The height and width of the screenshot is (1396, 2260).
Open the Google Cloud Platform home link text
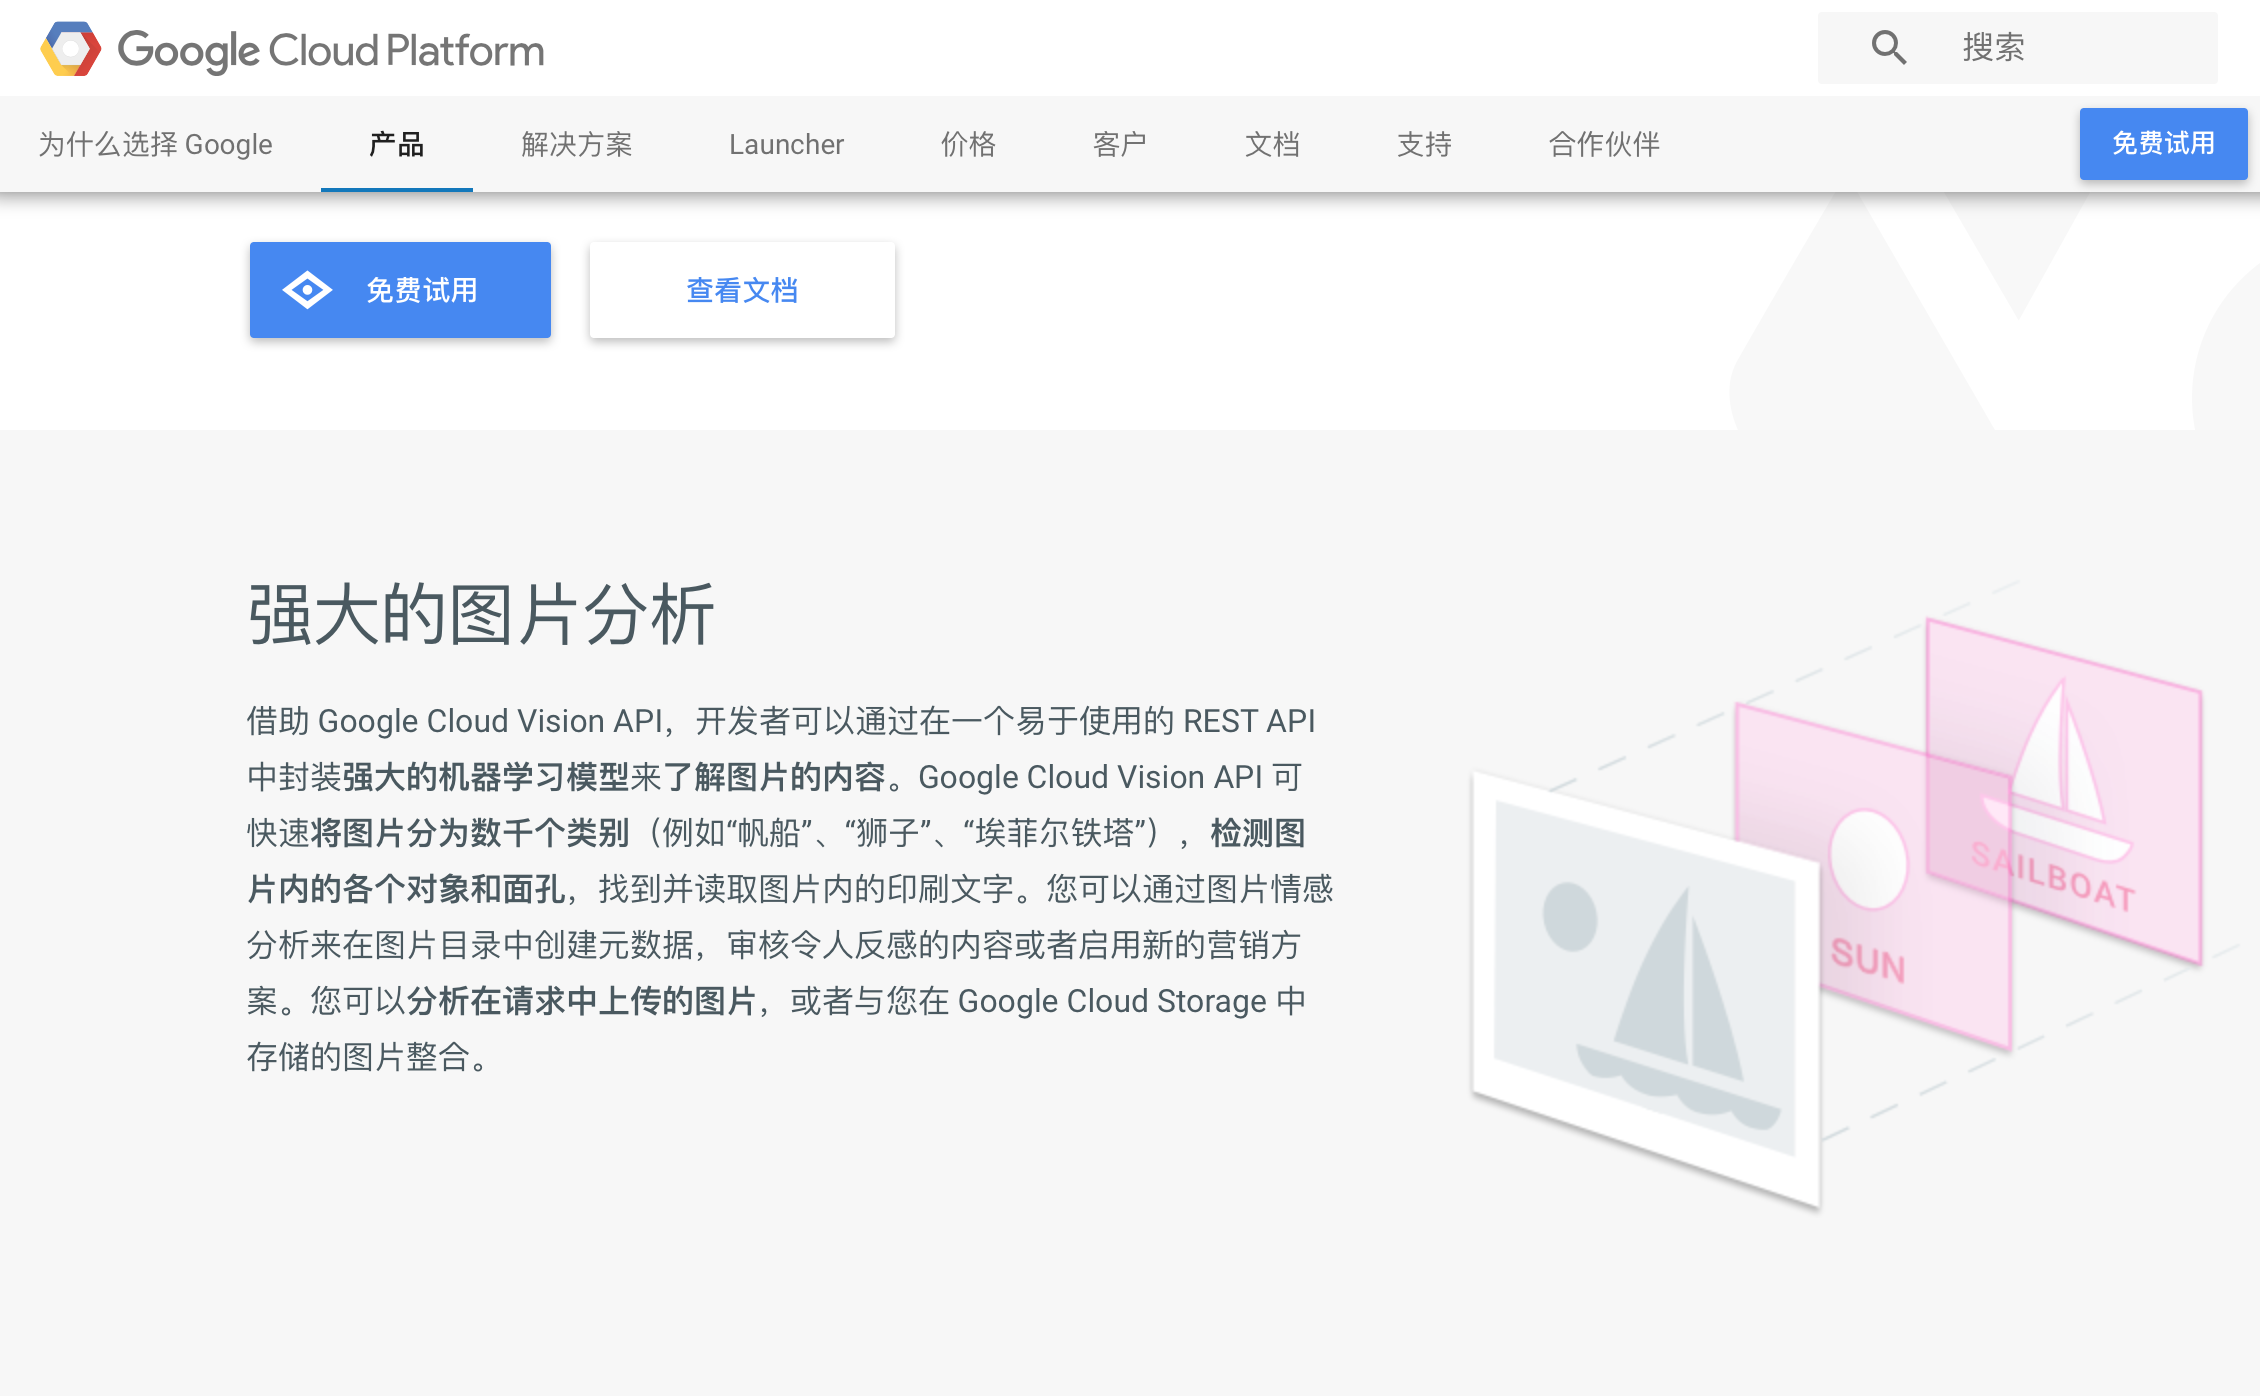(331, 50)
